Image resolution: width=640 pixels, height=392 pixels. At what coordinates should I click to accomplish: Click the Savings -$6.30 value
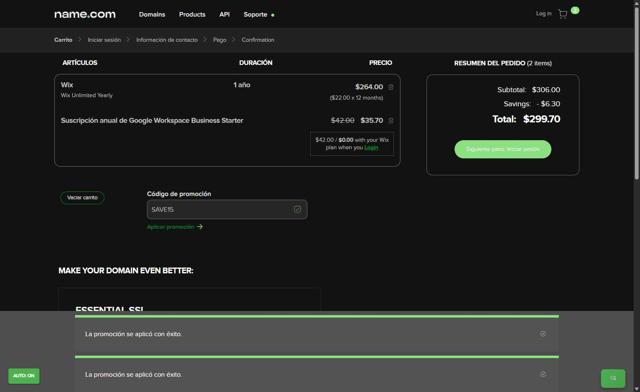pos(548,104)
